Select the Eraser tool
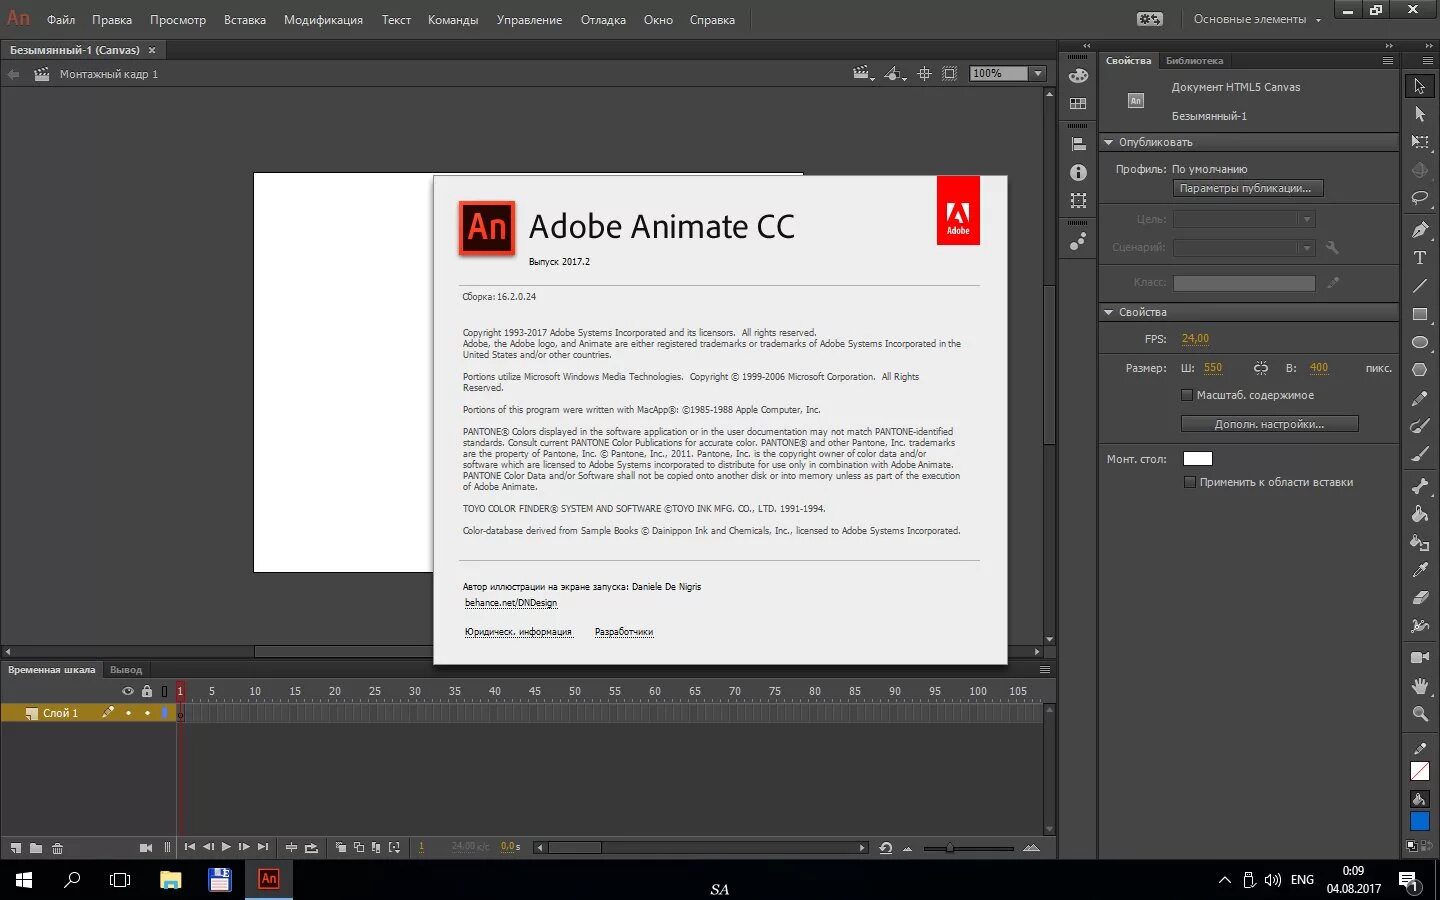The width and height of the screenshot is (1440, 900). (1419, 598)
